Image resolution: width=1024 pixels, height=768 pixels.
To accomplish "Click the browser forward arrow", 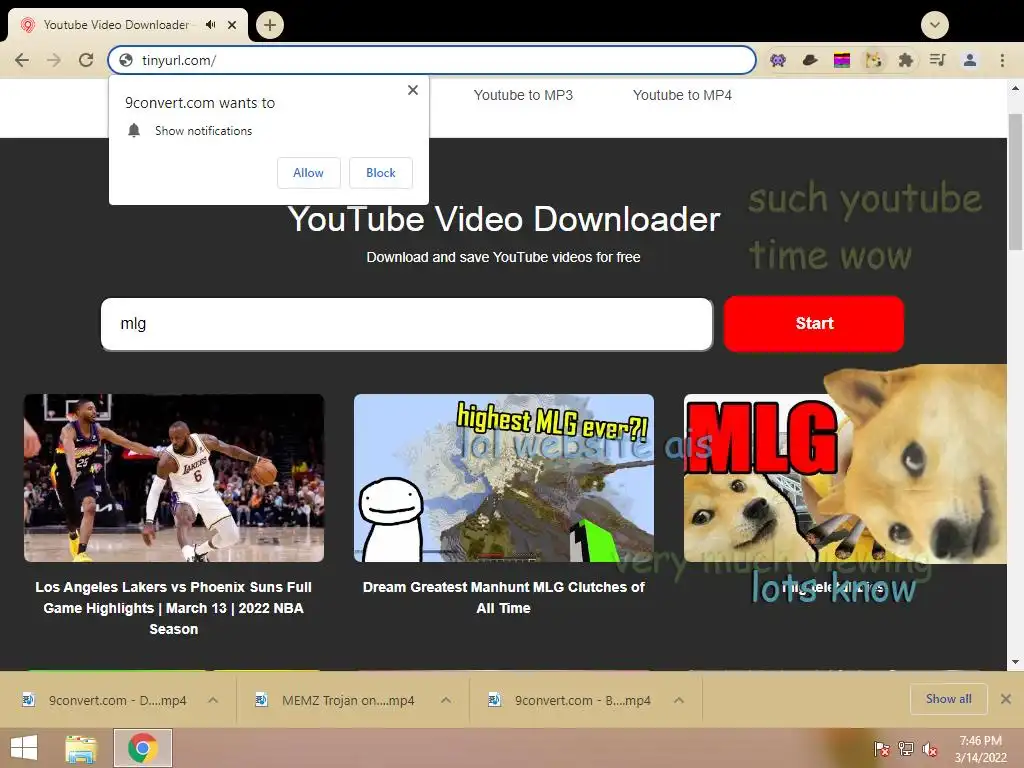I will pos(54,60).
